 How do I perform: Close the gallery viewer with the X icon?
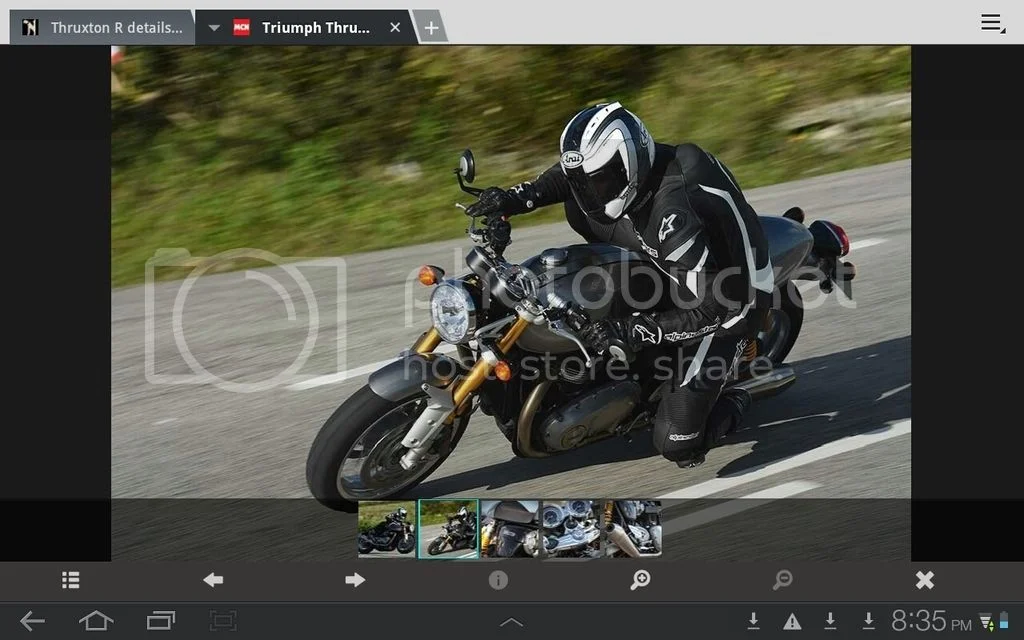(x=925, y=580)
